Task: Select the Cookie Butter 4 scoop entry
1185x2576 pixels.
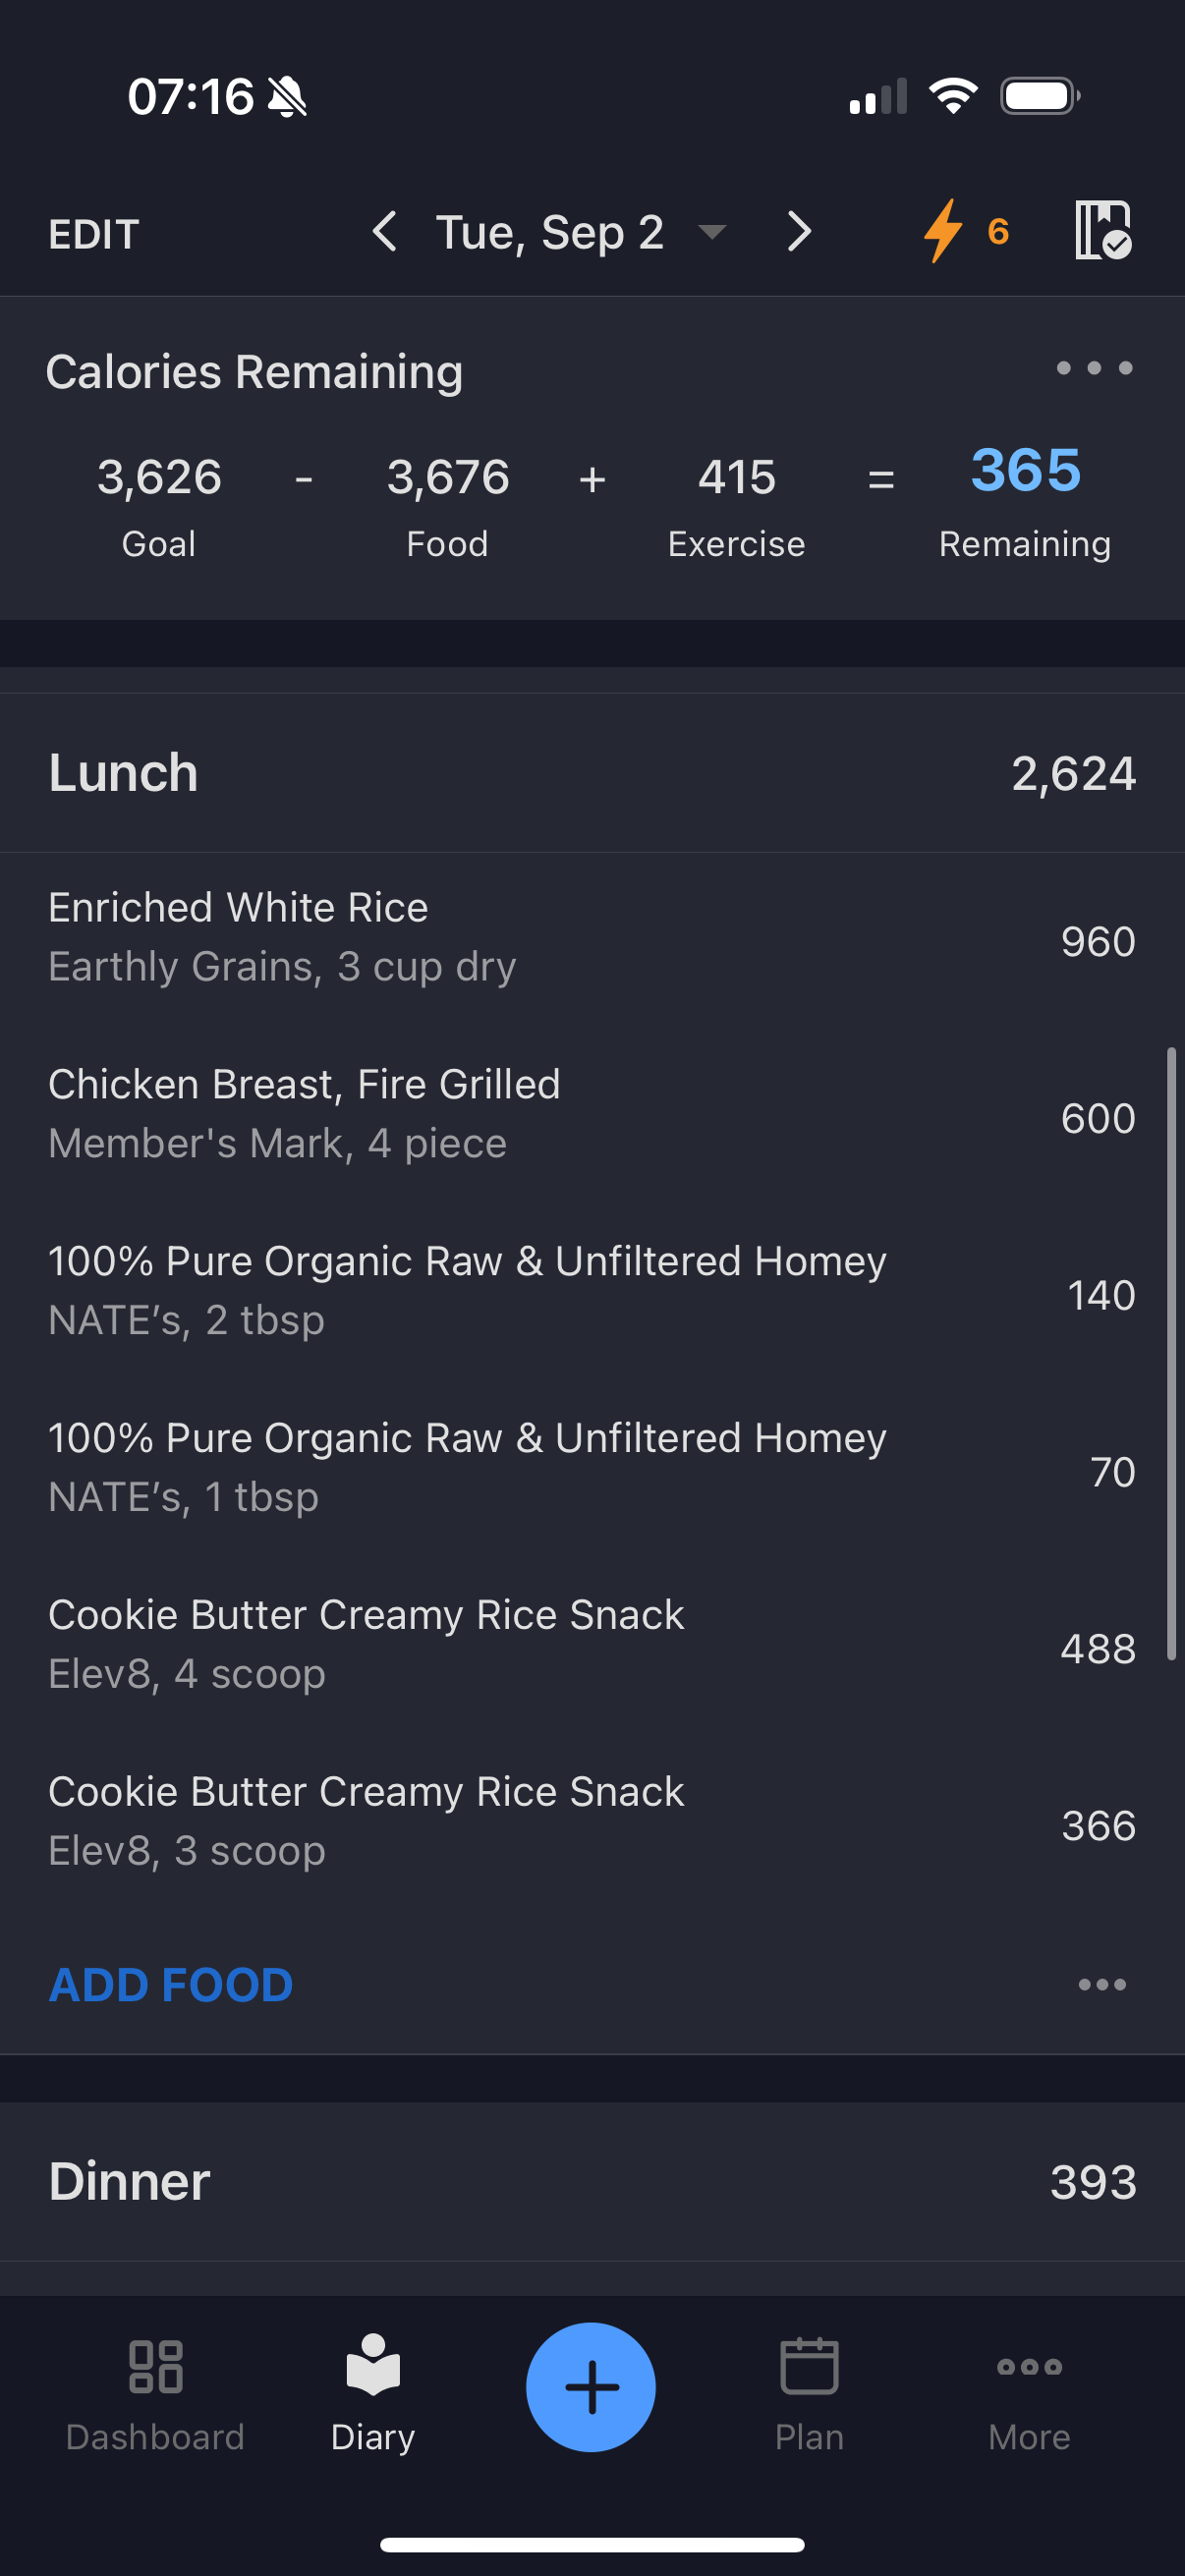Action: (x=592, y=1646)
